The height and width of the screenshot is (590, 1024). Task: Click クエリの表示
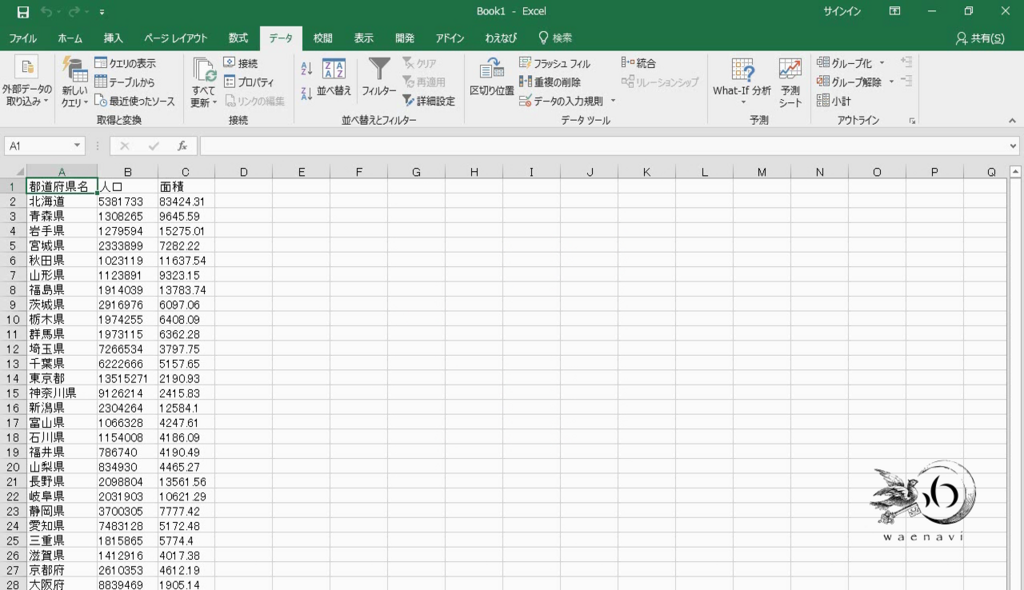125,63
